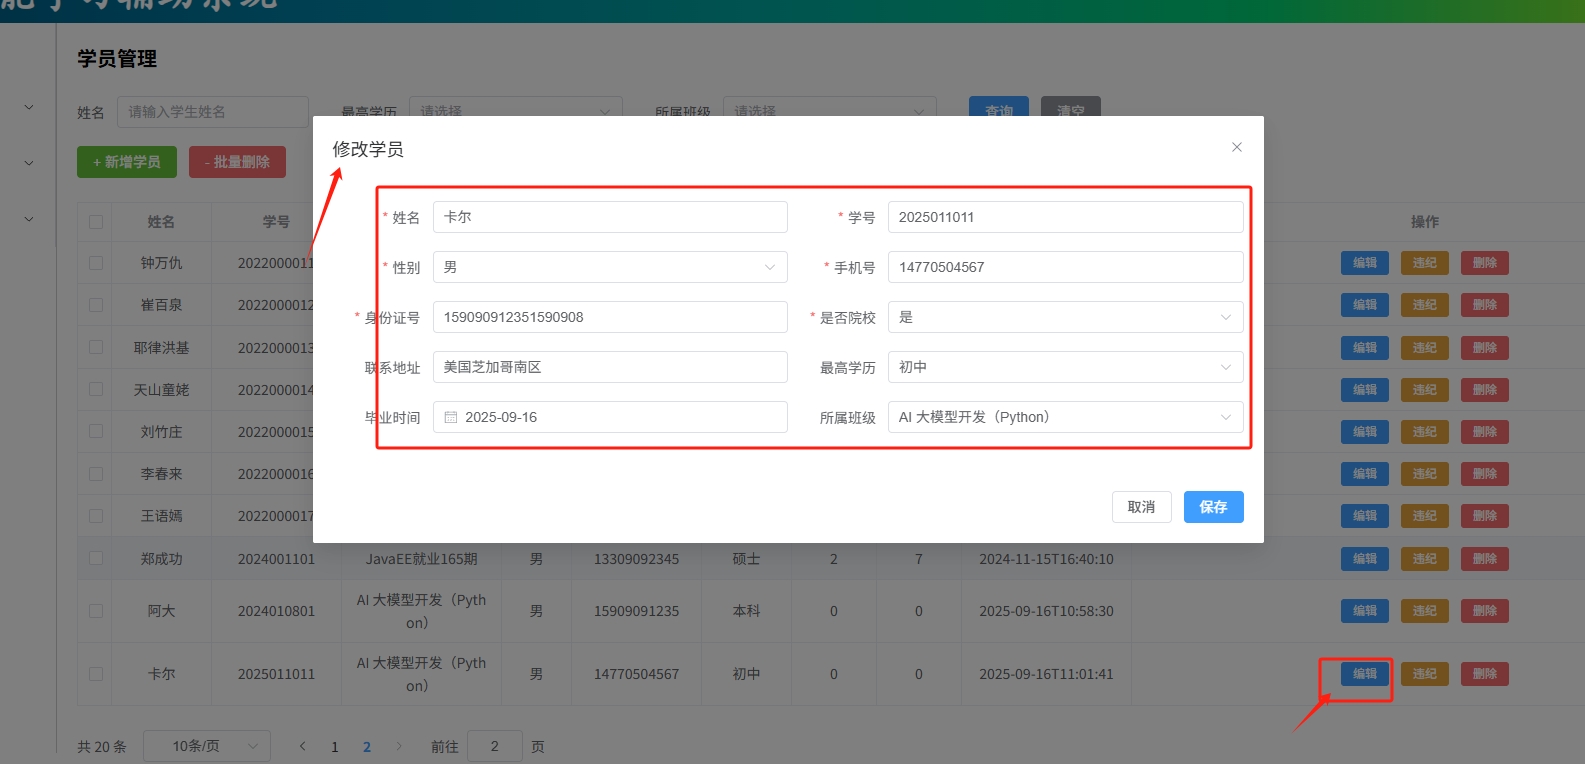Toggle the select-all checkbox in table header

pyautogui.click(x=96, y=222)
